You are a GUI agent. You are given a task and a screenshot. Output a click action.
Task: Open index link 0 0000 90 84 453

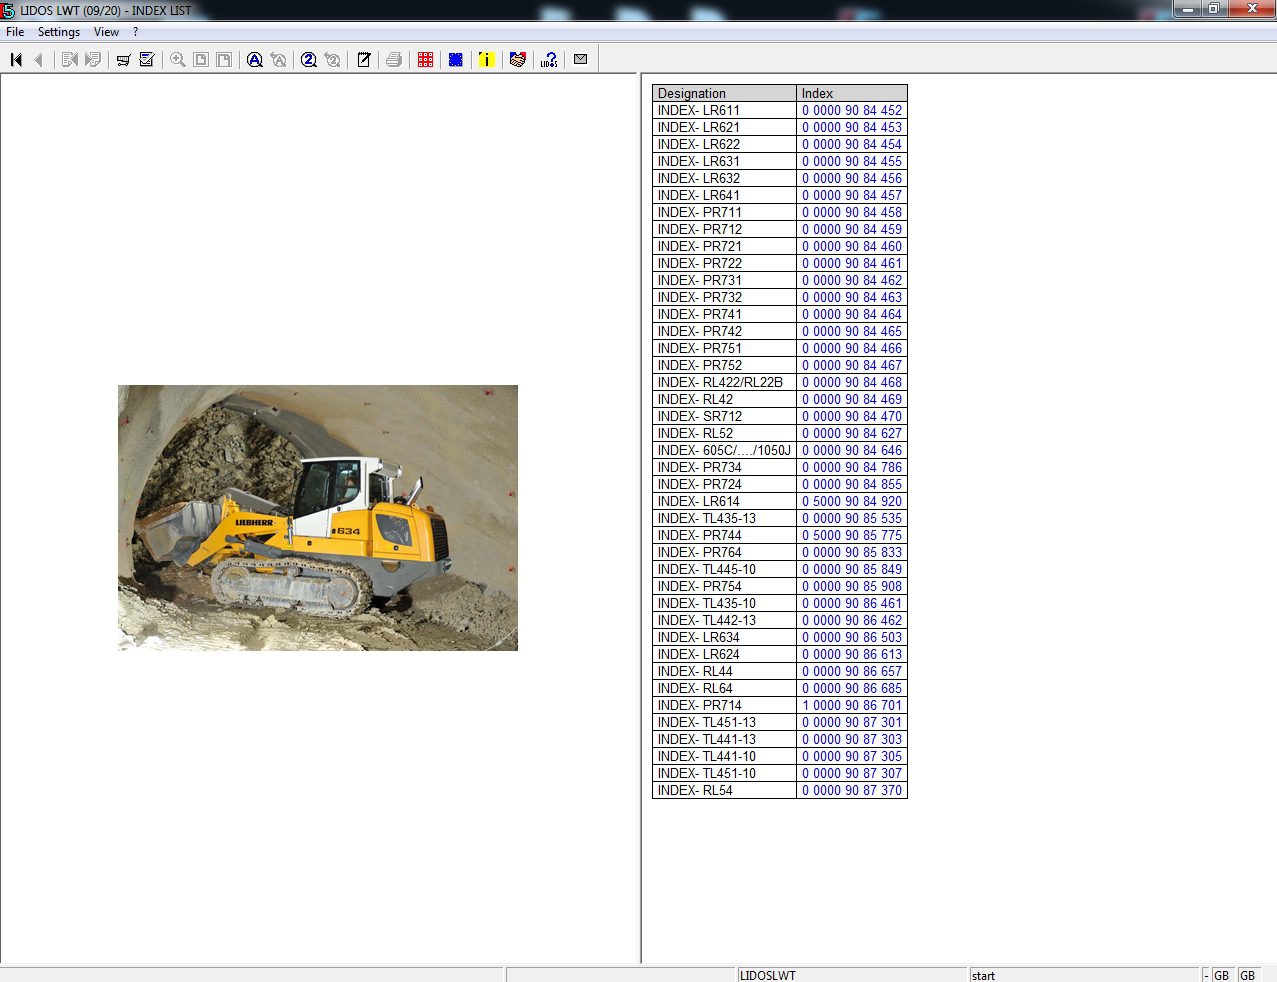coord(852,127)
